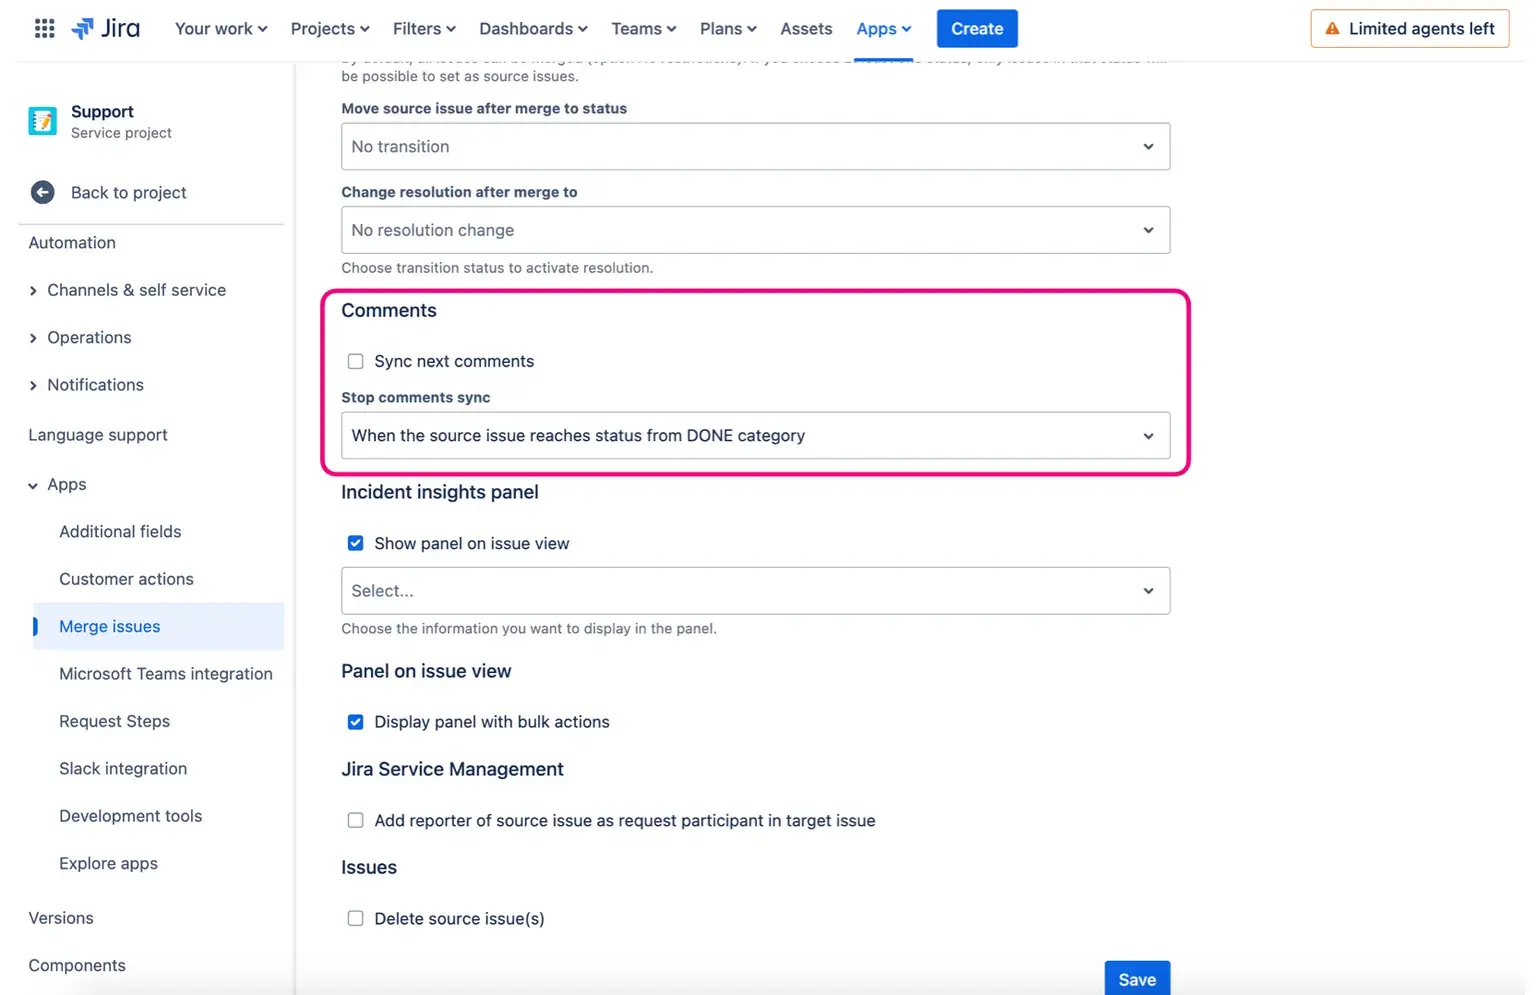Open Slack integration in sidebar
The width and height of the screenshot is (1536, 995).
tap(123, 768)
